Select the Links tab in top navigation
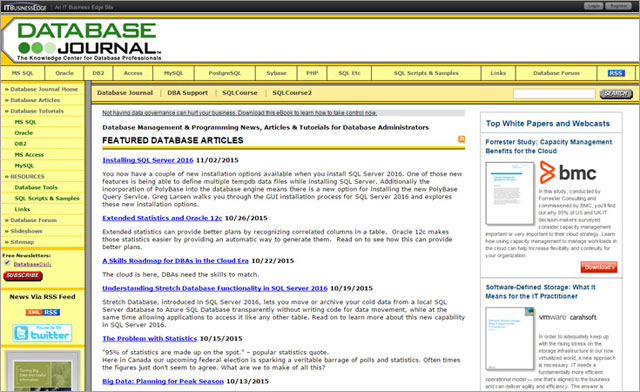Image resolution: width=640 pixels, height=392 pixels. pyautogui.click(x=498, y=73)
